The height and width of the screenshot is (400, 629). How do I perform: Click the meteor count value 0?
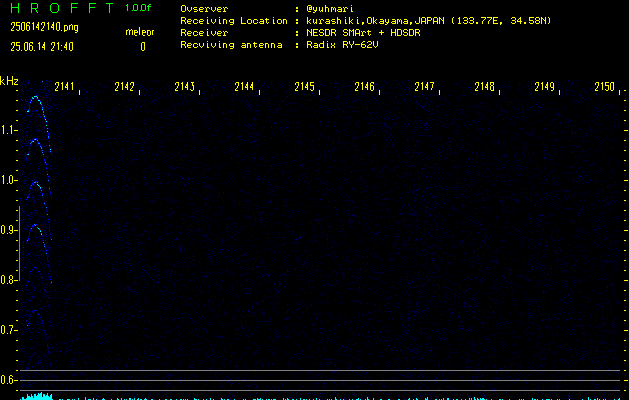tap(143, 47)
